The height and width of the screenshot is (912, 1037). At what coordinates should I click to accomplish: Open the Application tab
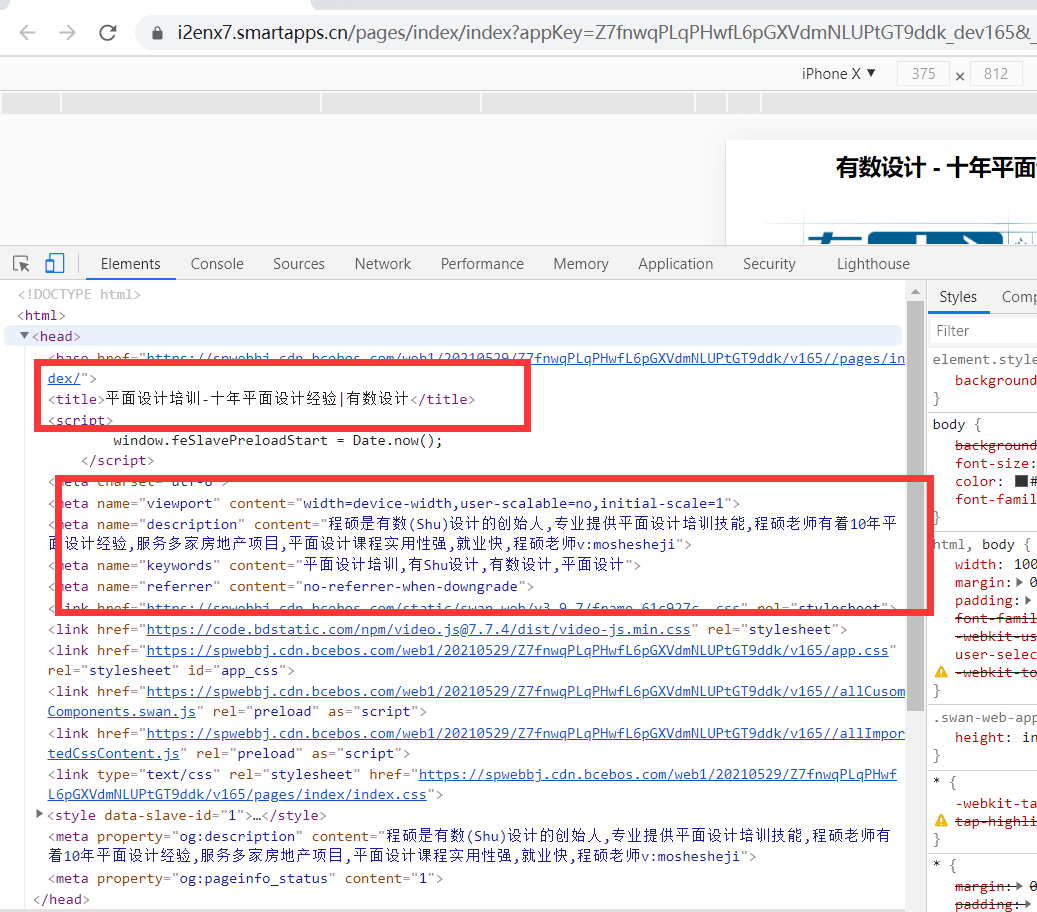[x=675, y=264]
